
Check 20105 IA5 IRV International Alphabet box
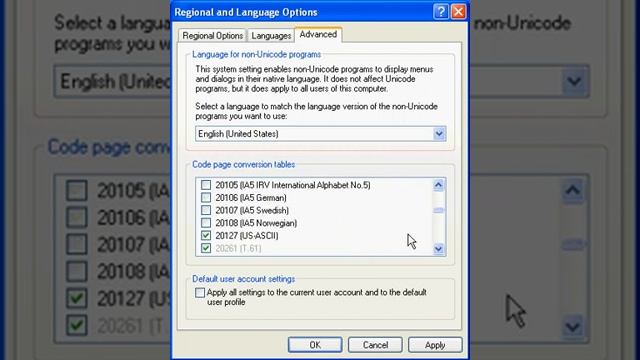click(x=206, y=185)
